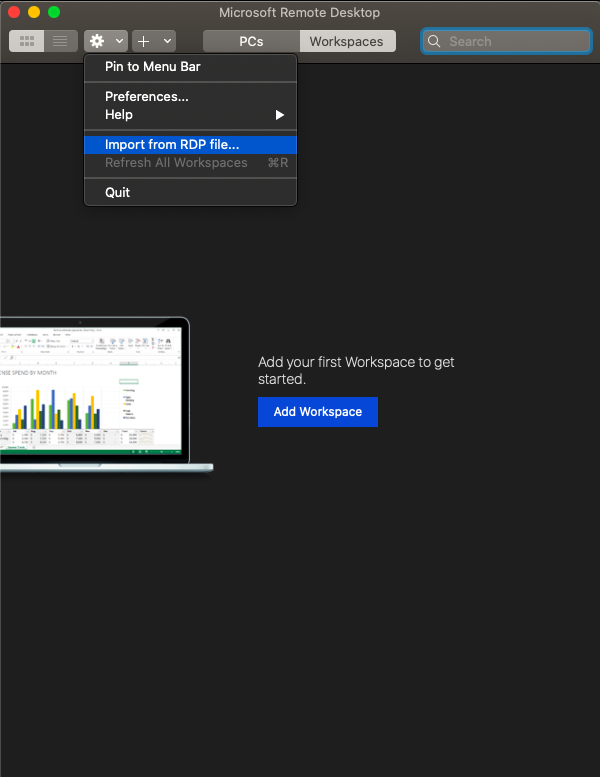Click the Microsoft Remote Desktop title
This screenshot has height=777, width=600.
300,12
